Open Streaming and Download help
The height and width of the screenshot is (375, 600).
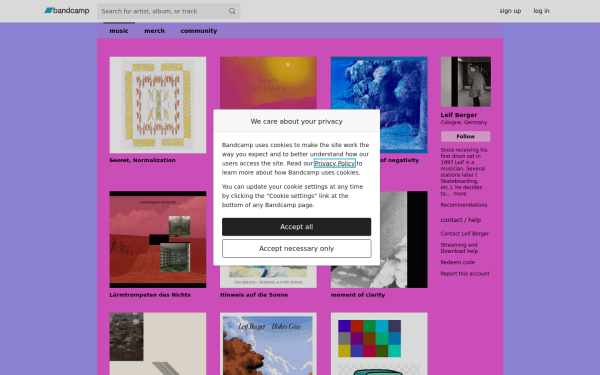(x=459, y=248)
